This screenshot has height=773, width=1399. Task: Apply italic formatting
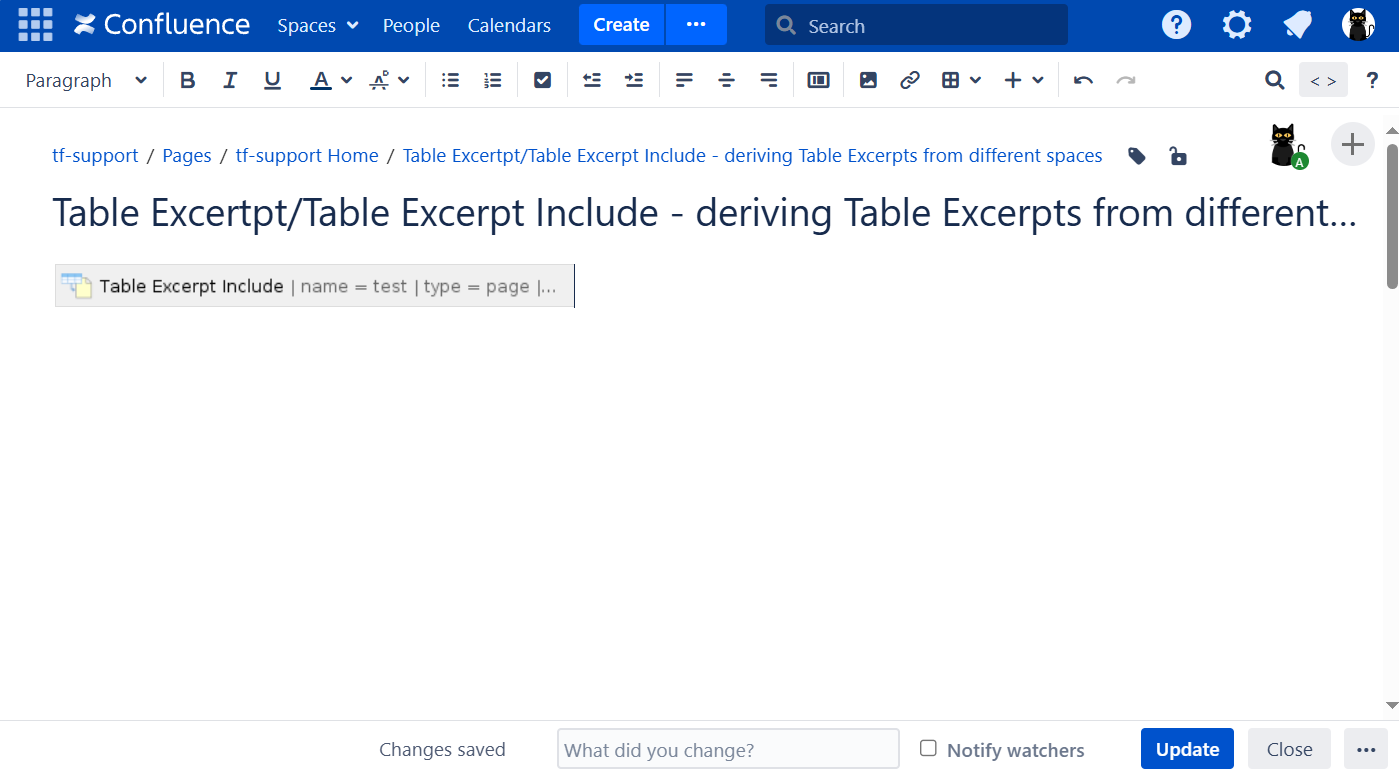coord(230,81)
